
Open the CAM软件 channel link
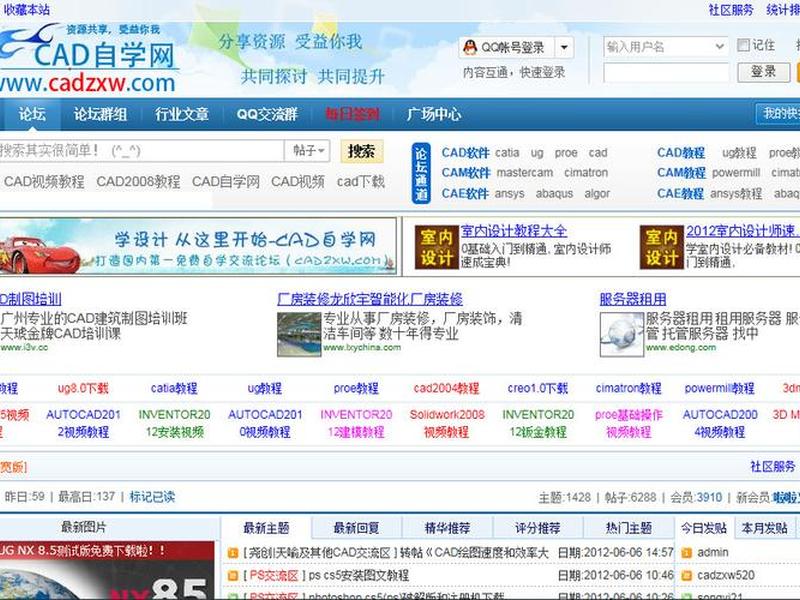pos(466,173)
